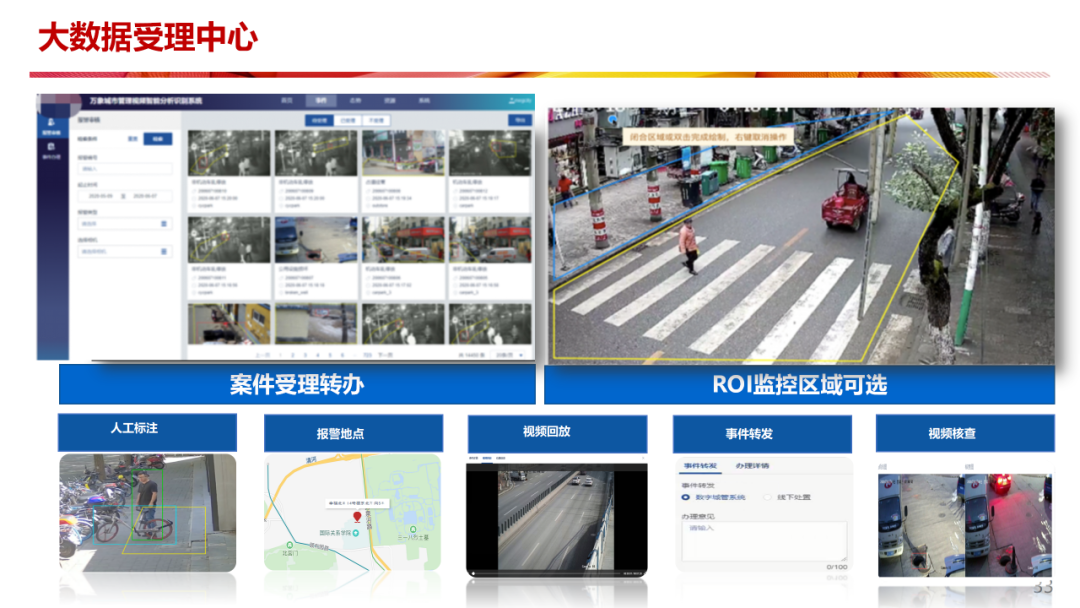Switch to the 首页 navigation tab
Image resolution: width=1080 pixels, height=608 pixels.
coord(287,101)
